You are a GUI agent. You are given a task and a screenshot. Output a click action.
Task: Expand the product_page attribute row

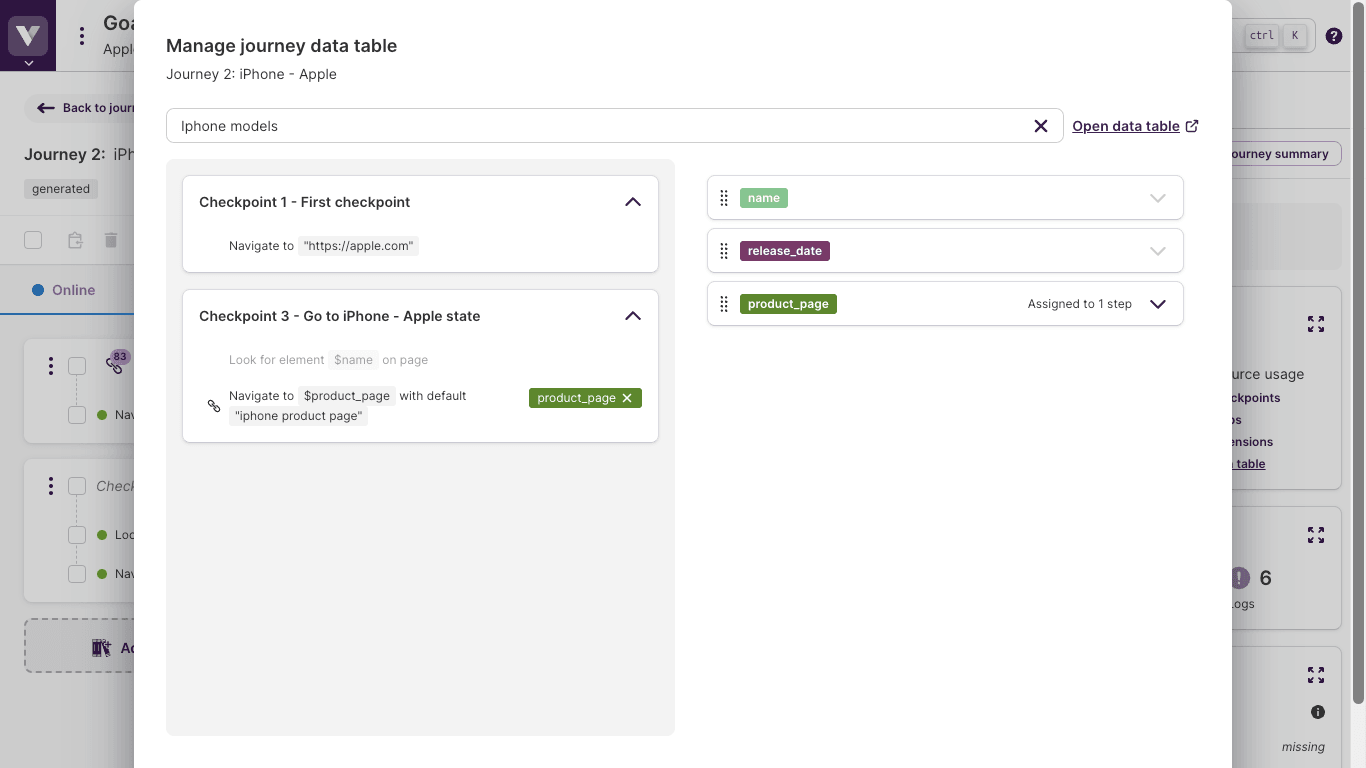1157,304
